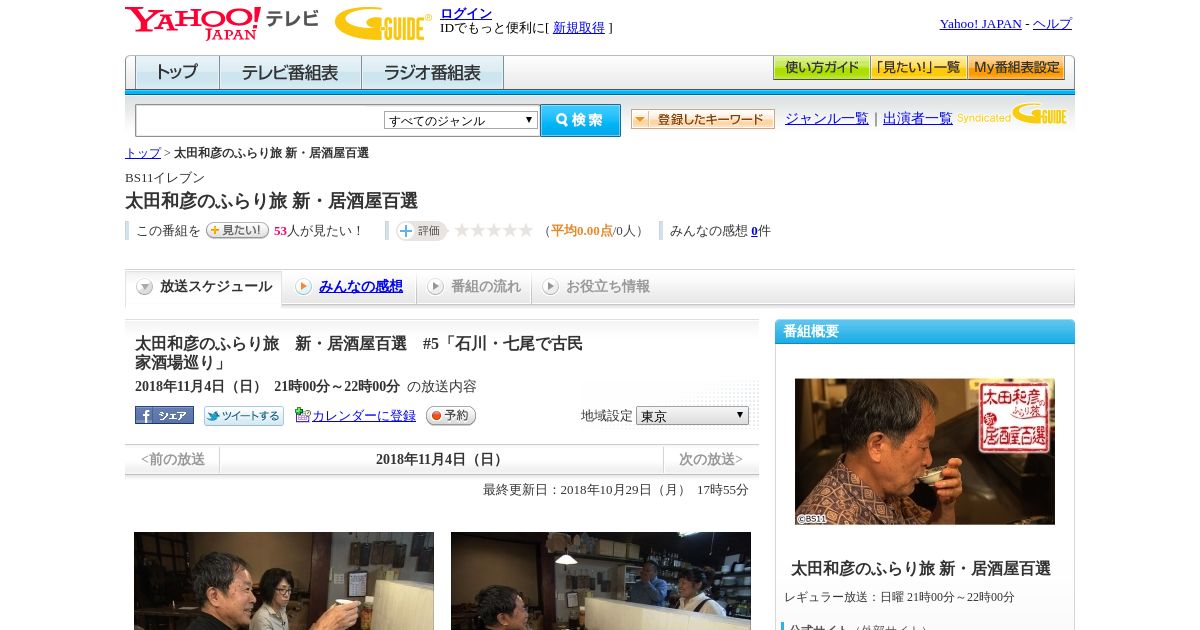
Task: Share on Facebook with シェア button
Action: click(164, 415)
